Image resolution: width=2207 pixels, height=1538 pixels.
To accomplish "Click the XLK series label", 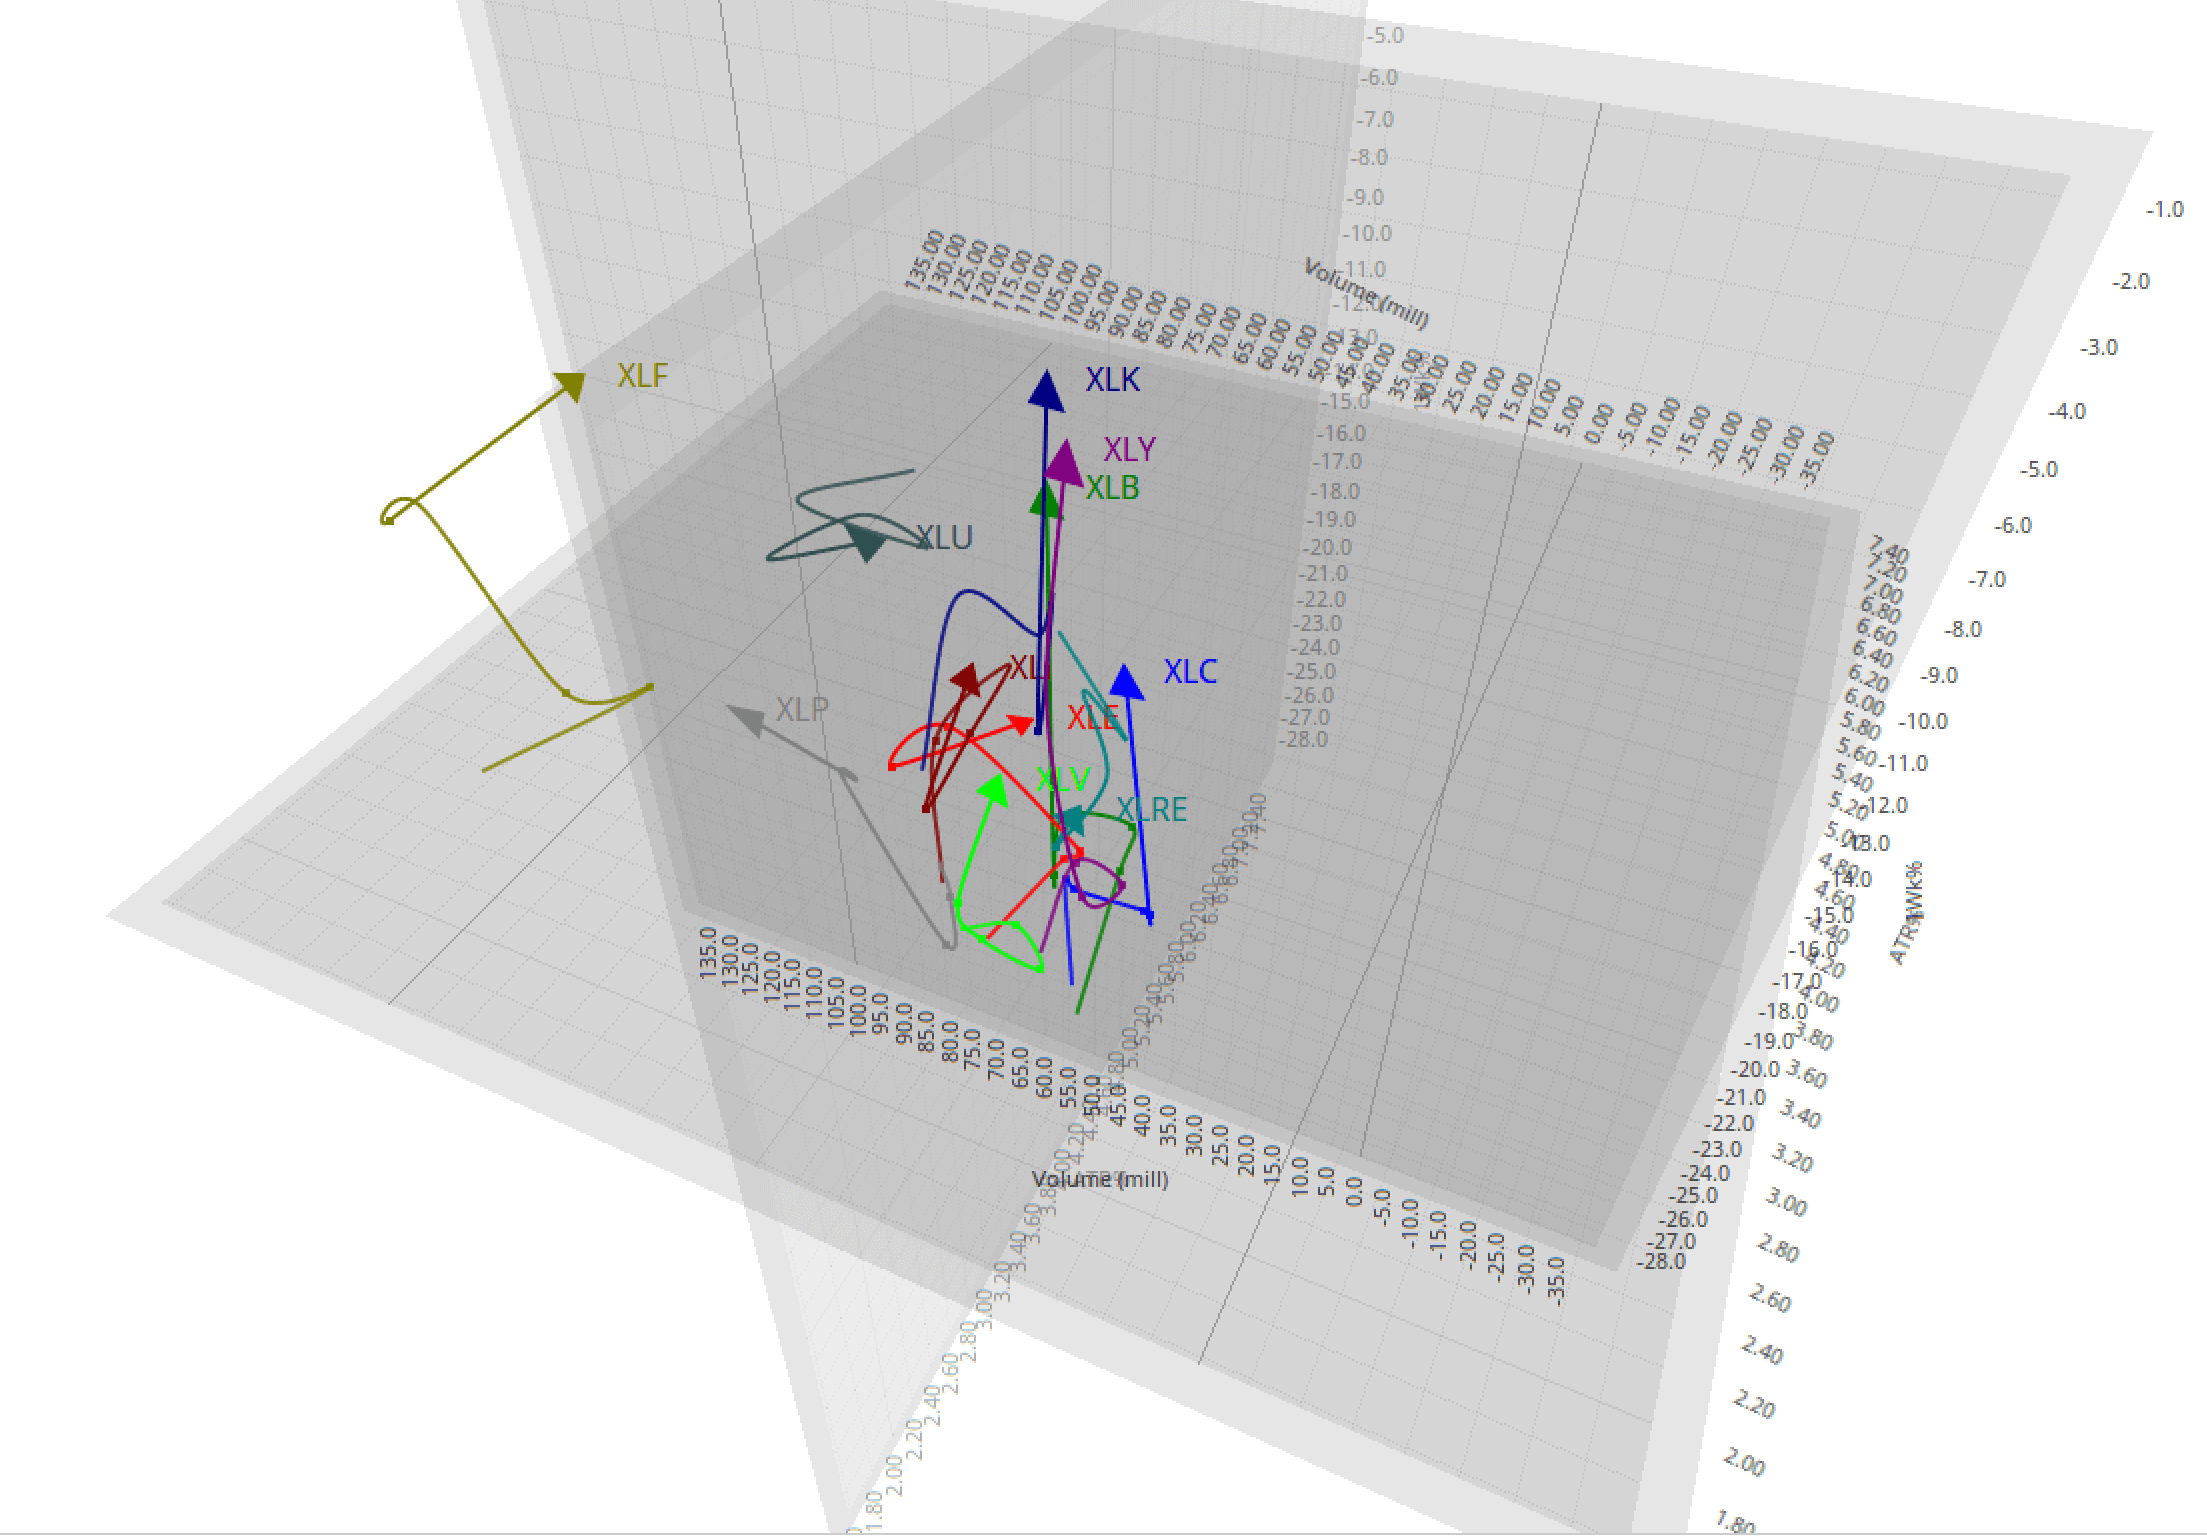I will [x=1113, y=380].
